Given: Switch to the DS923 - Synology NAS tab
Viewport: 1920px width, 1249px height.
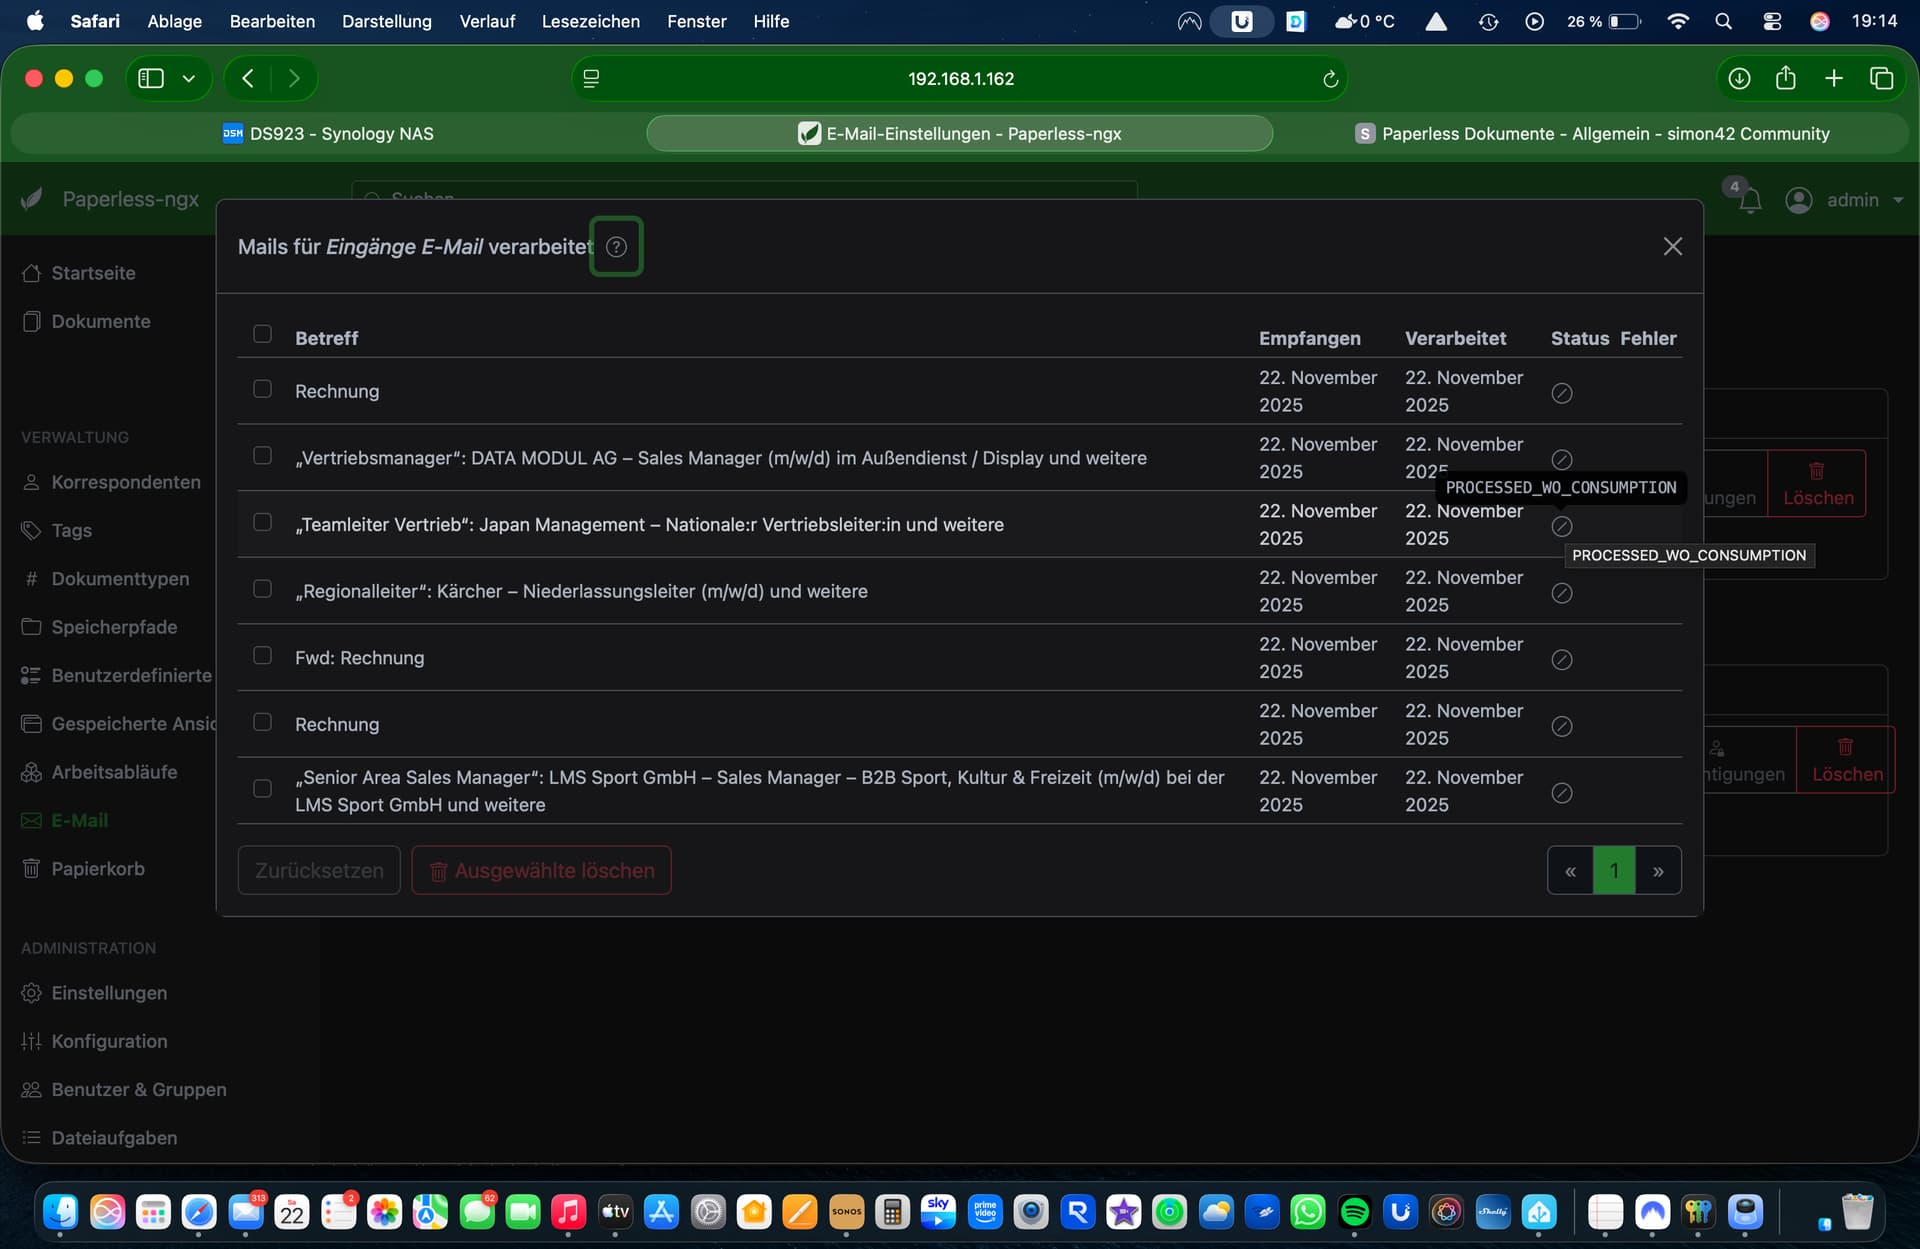Looking at the screenshot, I should pyautogui.click(x=328, y=134).
